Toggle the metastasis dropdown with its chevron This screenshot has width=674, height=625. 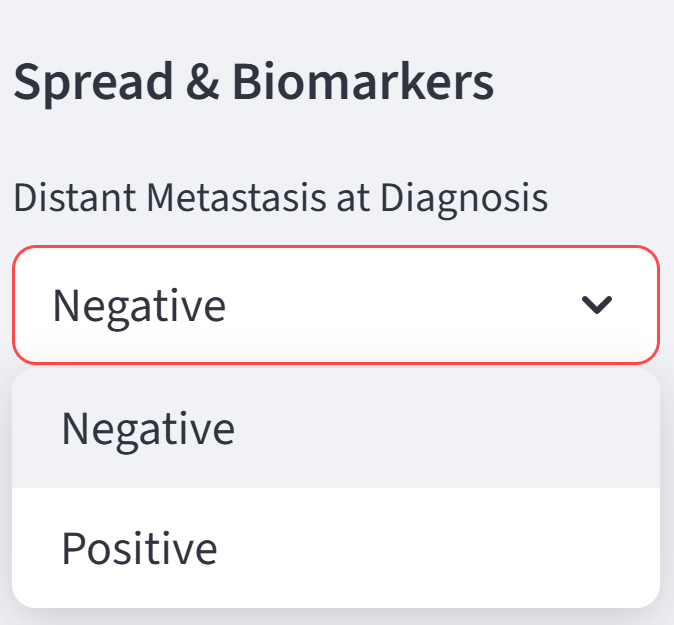[597, 305]
